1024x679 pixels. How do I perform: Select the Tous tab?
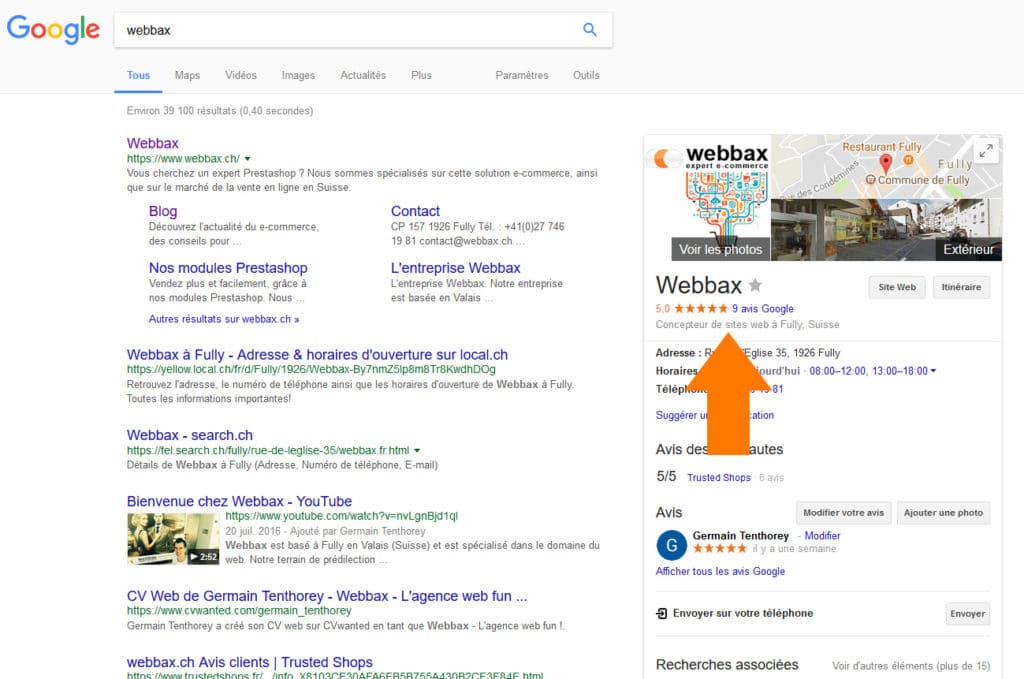(x=138, y=75)
